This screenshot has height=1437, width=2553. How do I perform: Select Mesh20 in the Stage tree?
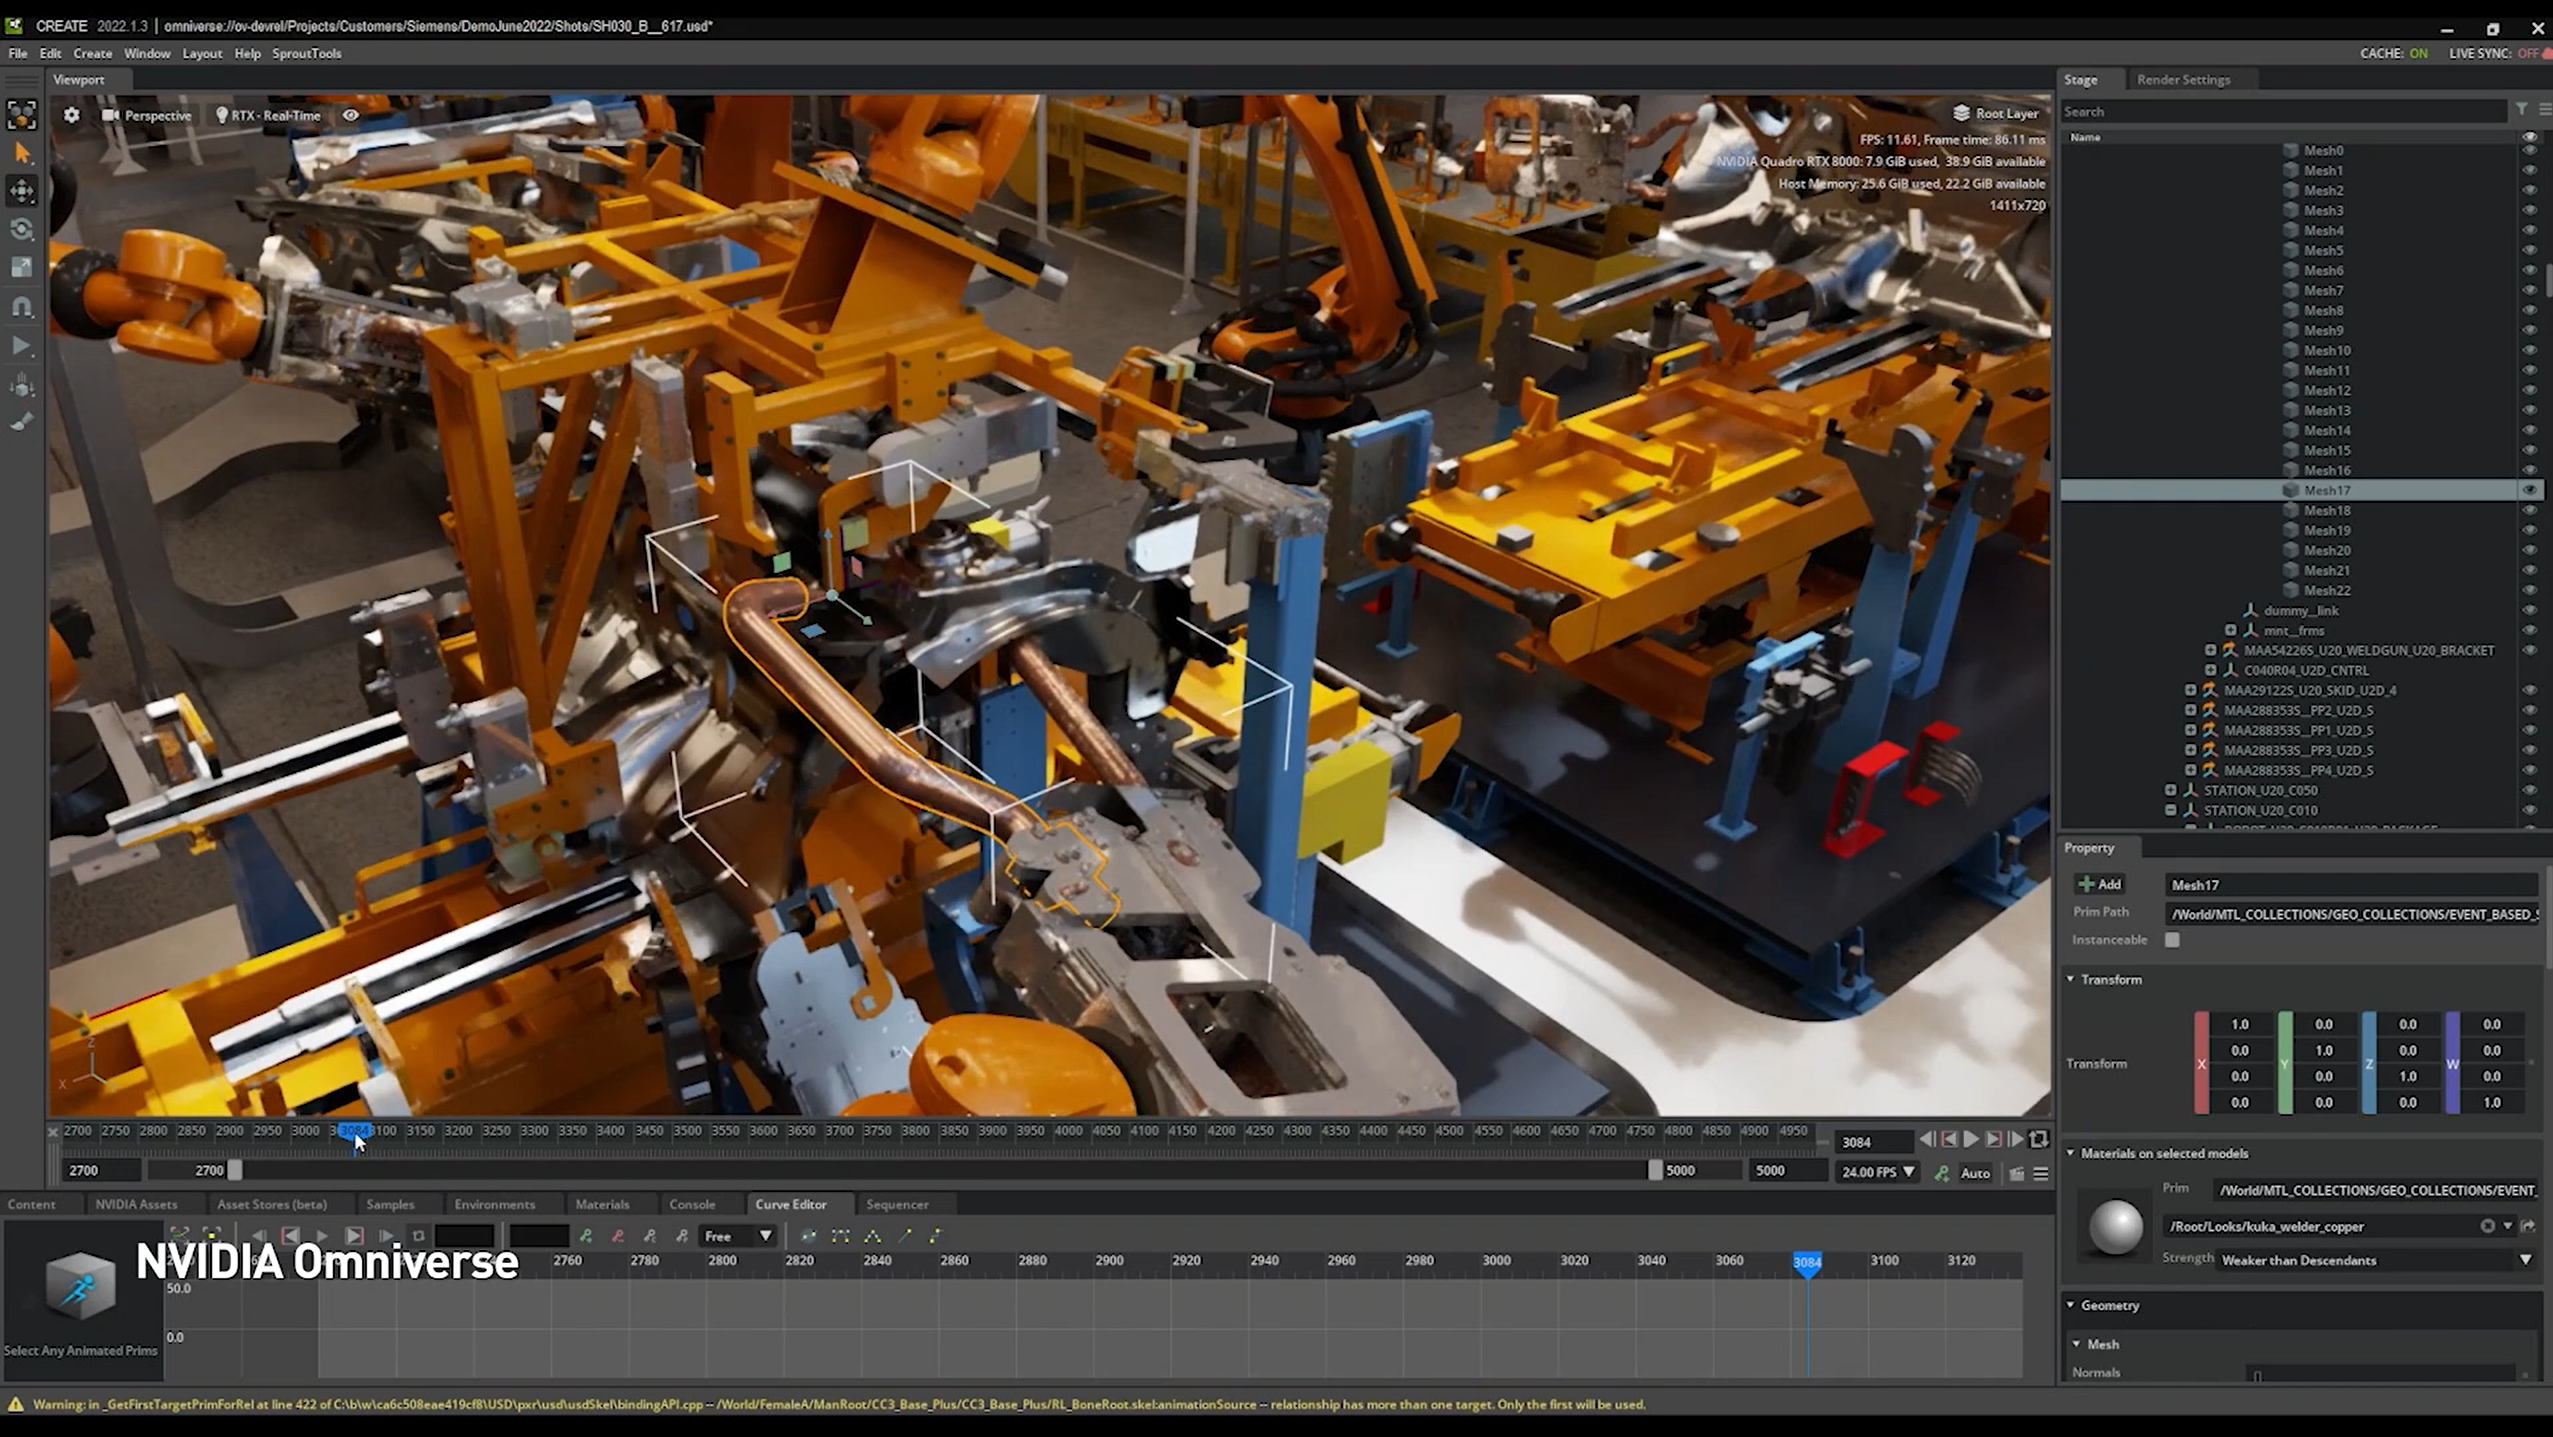click(2327, 550)
